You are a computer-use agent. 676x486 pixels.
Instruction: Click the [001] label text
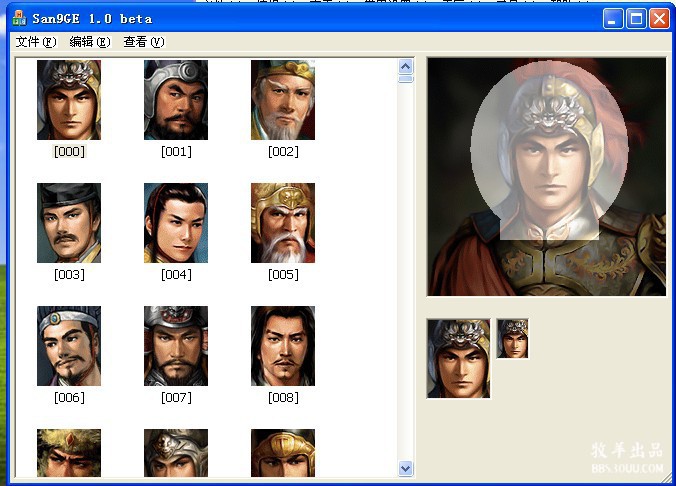click(x=176, y=152)
